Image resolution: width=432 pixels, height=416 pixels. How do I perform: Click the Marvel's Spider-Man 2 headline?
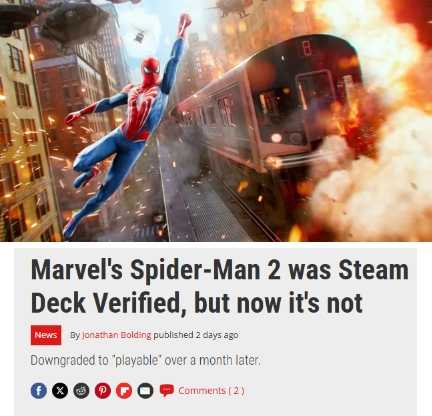[219, 286]
